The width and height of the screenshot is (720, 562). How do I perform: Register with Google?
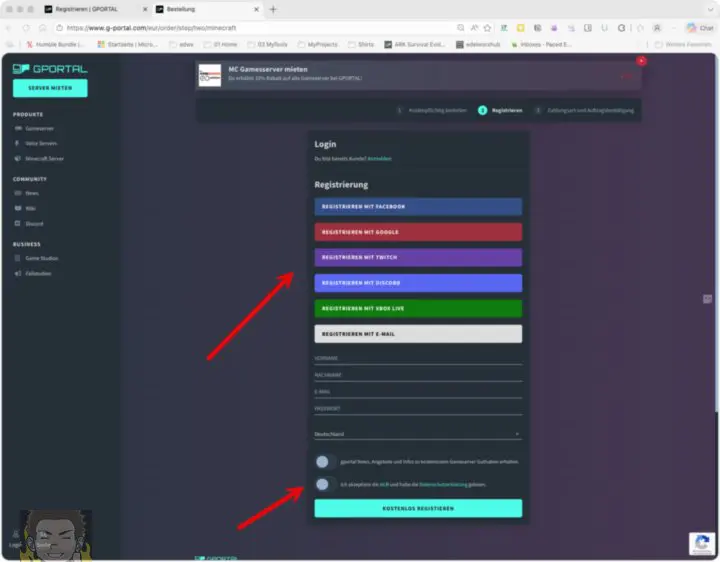tap(418, 232)
